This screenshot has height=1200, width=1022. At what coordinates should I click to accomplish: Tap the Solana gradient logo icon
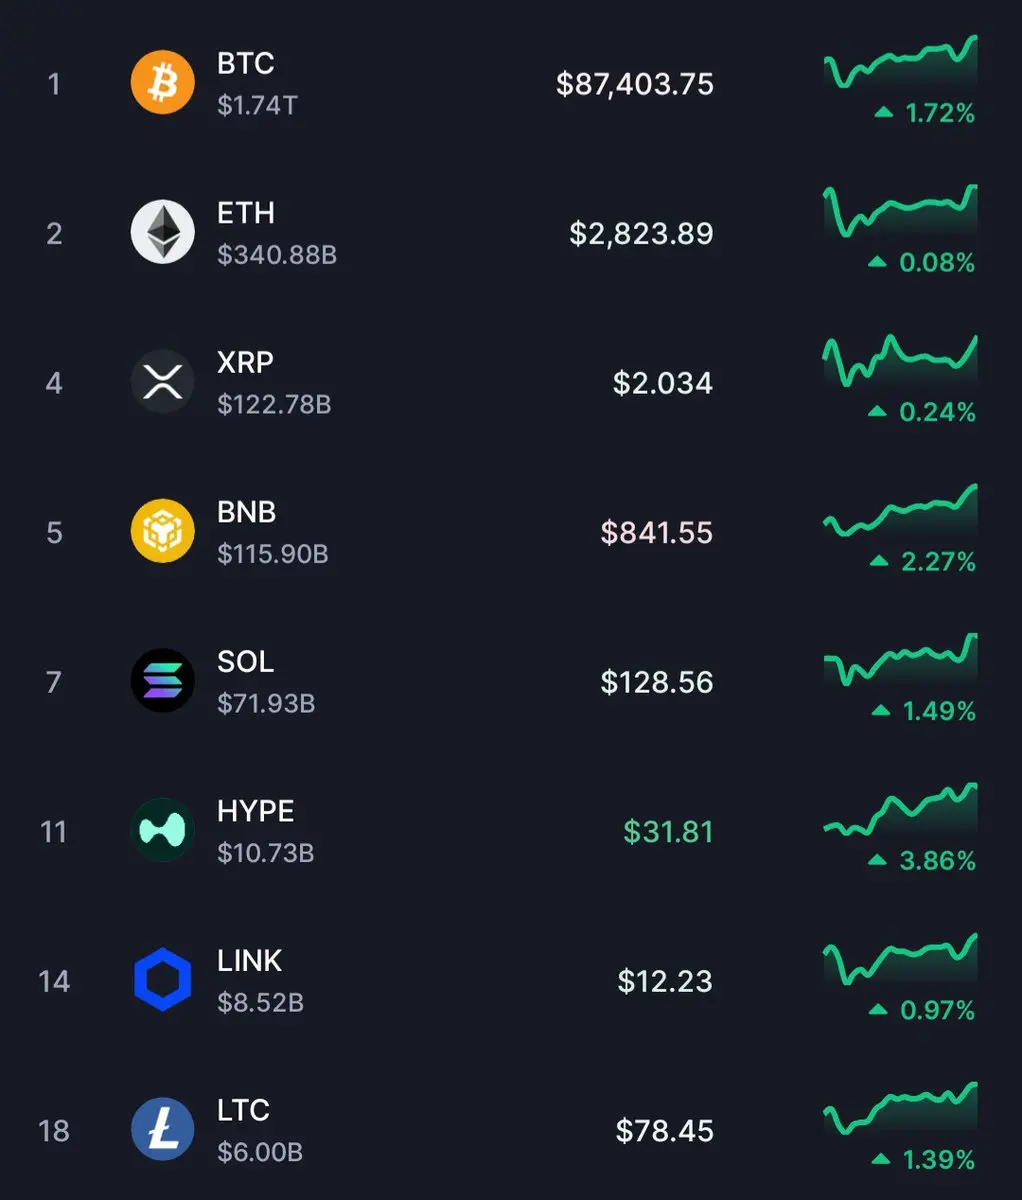tap(163, 681)
